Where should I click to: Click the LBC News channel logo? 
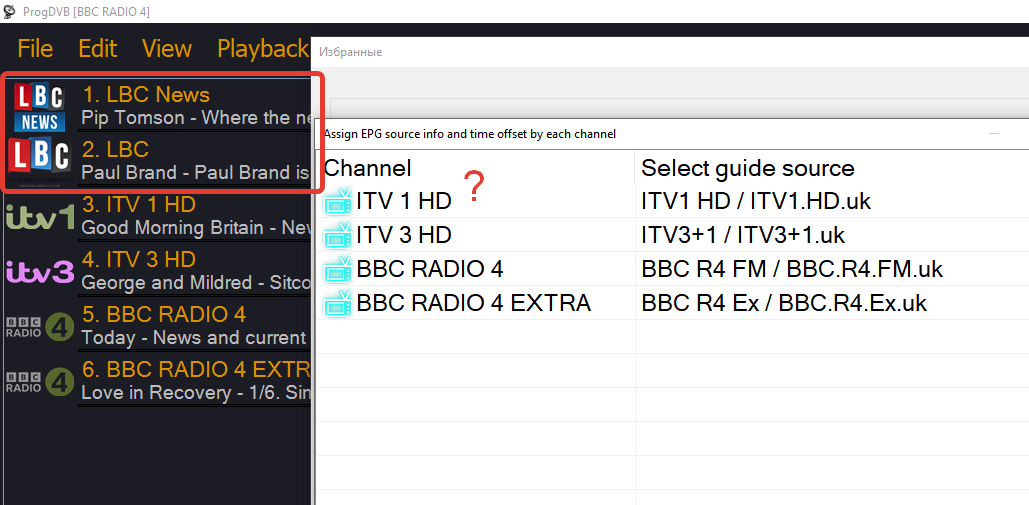tap(40, 107)
